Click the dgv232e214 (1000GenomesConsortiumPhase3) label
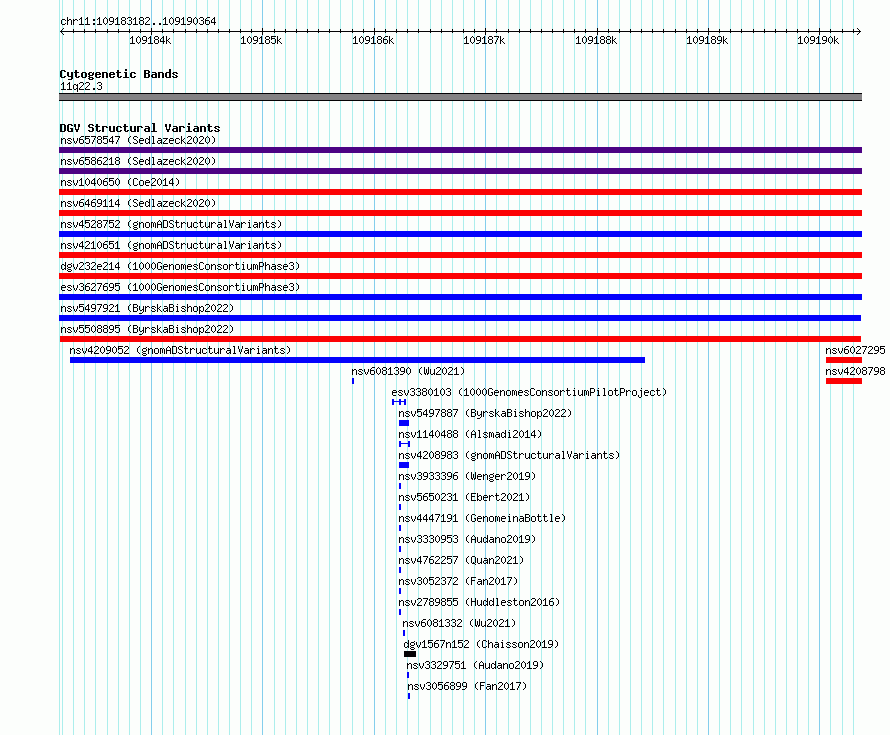Viewport: 890px width, 735px height. point(180,266)
